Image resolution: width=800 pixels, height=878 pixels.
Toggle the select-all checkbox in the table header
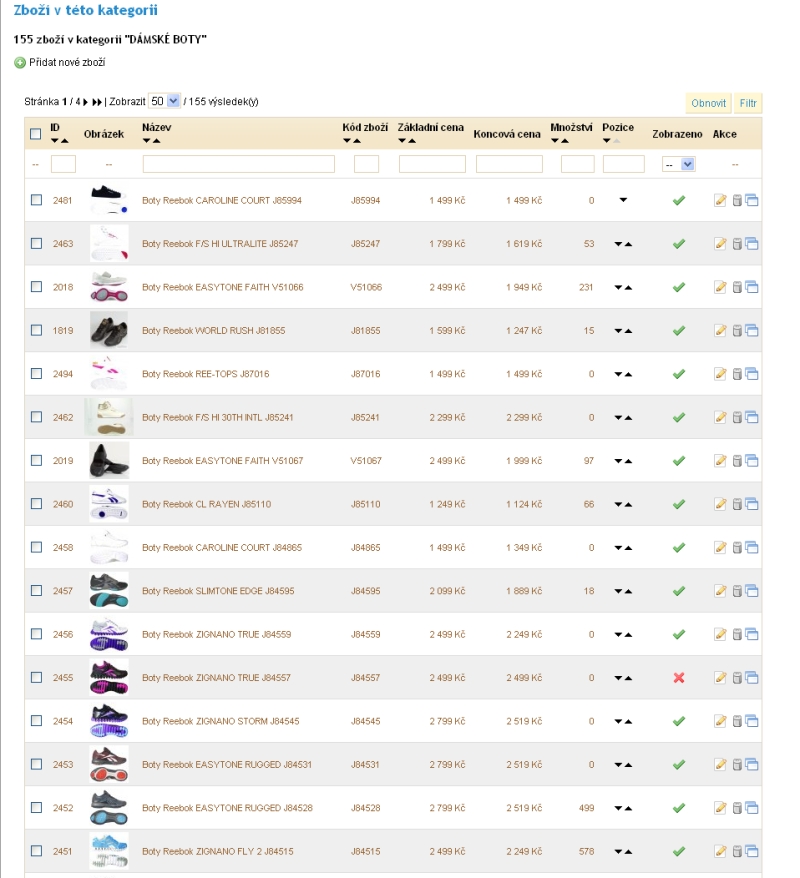pos(36,134)
